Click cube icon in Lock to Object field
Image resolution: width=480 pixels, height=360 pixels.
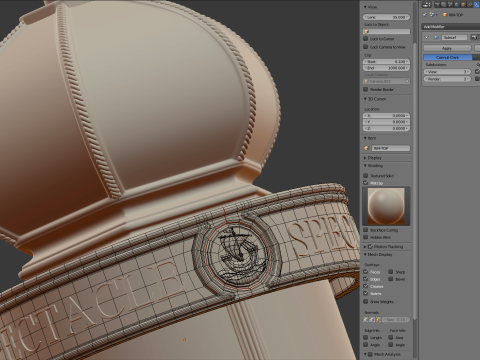point(367,31)
